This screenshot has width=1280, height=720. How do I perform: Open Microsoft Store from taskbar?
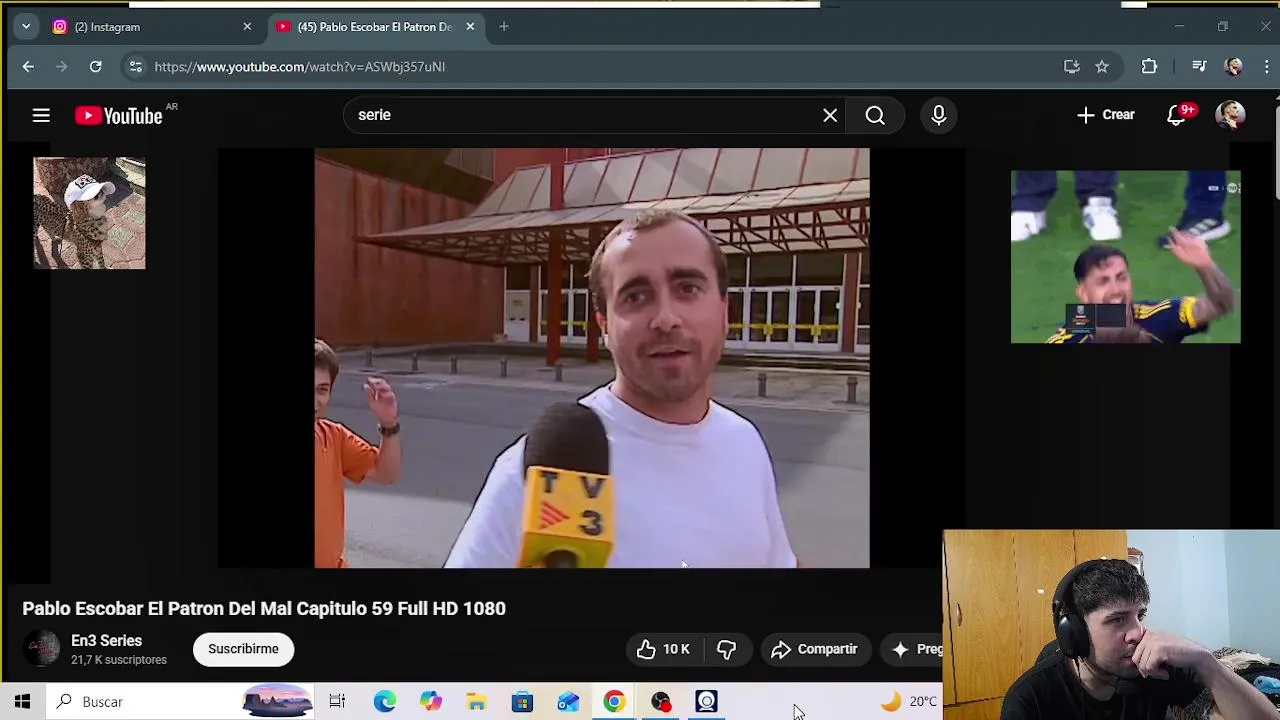tap(522, 702)
